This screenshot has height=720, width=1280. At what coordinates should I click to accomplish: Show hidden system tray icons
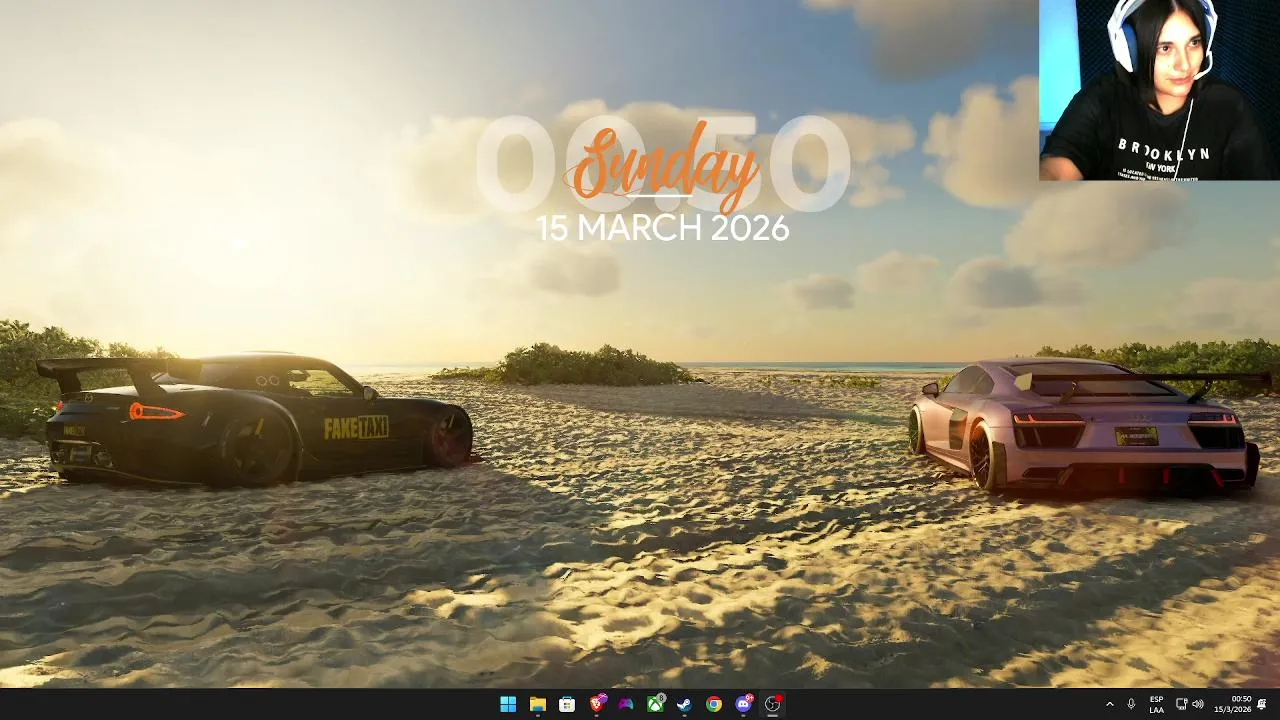(1109, 704)
